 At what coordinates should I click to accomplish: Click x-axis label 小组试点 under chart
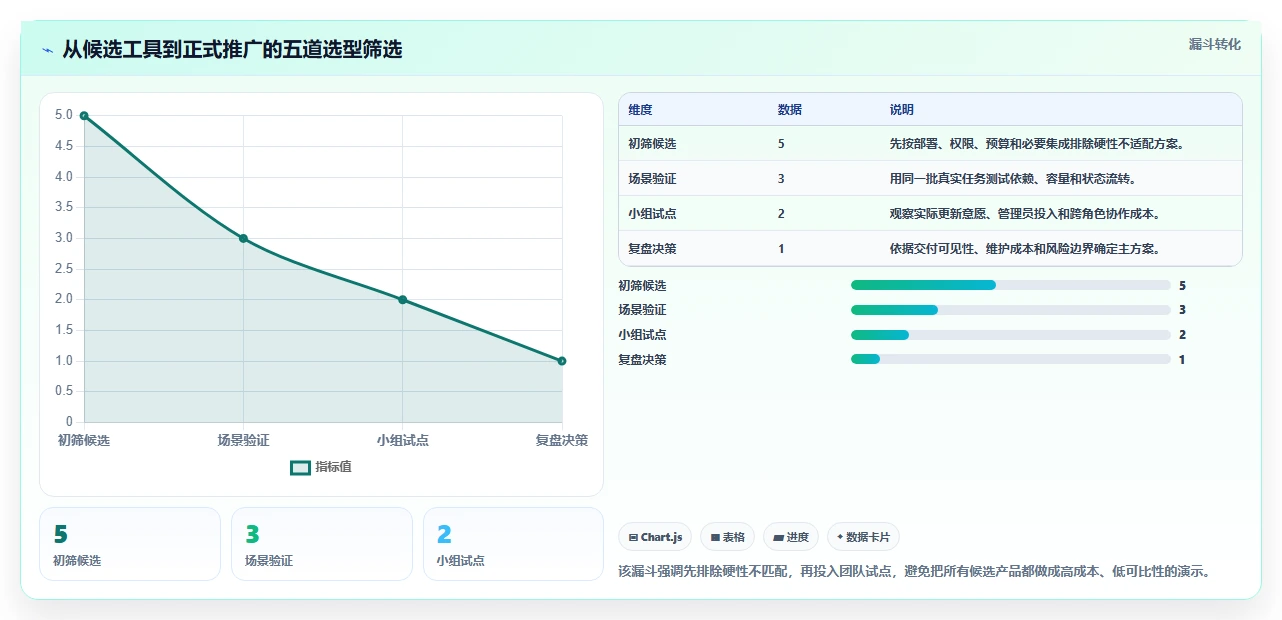[403, 440]
